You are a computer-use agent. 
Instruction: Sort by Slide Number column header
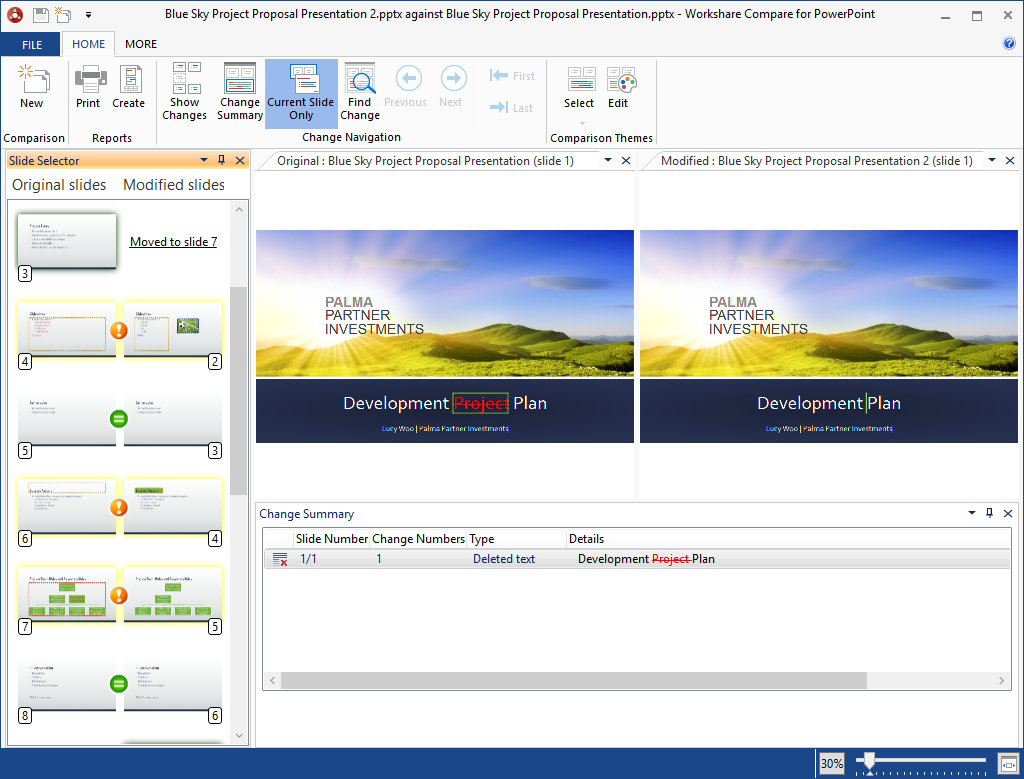click(332, 539)
